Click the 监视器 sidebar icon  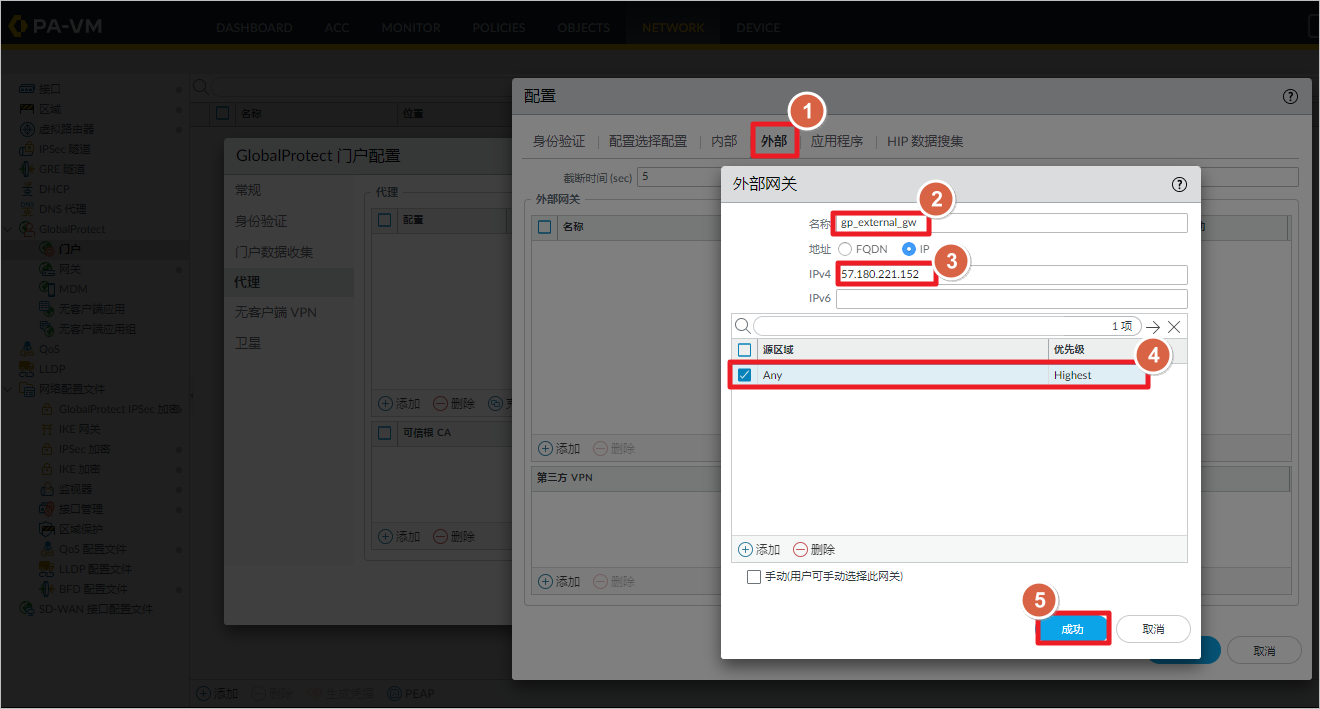pos(47,489)
